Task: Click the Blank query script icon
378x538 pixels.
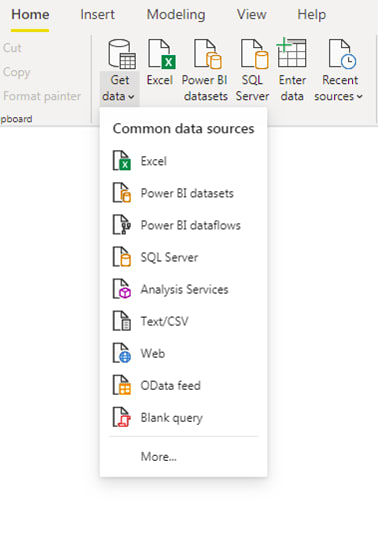Action: click(122, 417)
